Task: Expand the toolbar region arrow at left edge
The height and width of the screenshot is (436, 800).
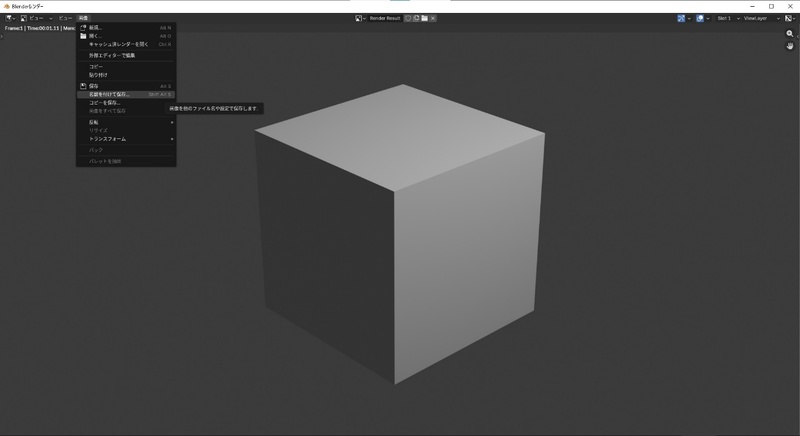Action: pos(2,36)
